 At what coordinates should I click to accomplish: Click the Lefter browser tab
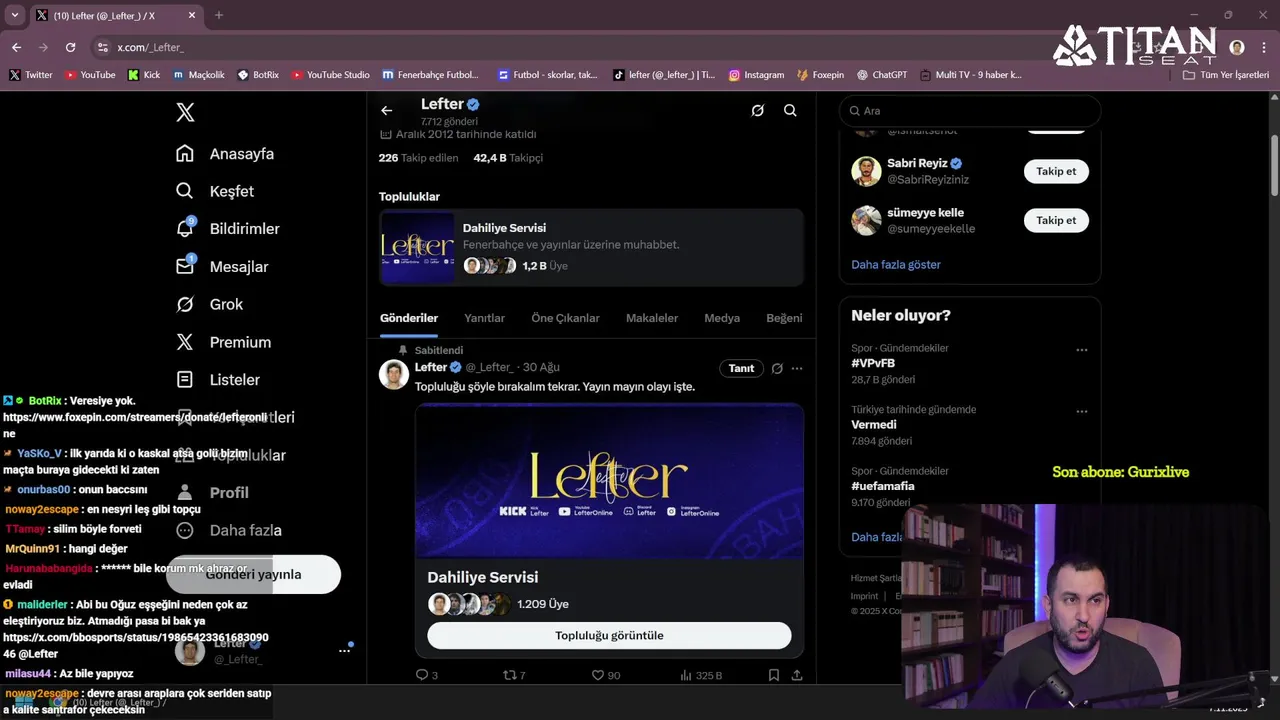click(114, 15)
